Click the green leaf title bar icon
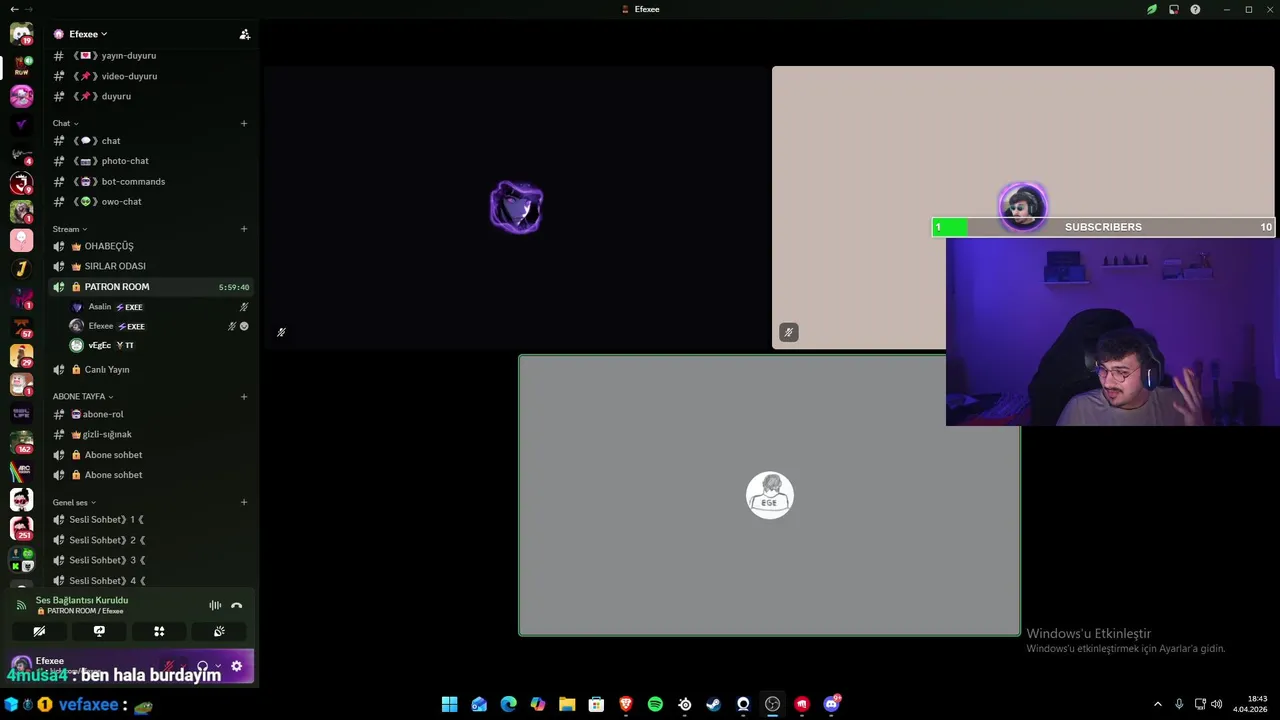 coord(1152,9)
